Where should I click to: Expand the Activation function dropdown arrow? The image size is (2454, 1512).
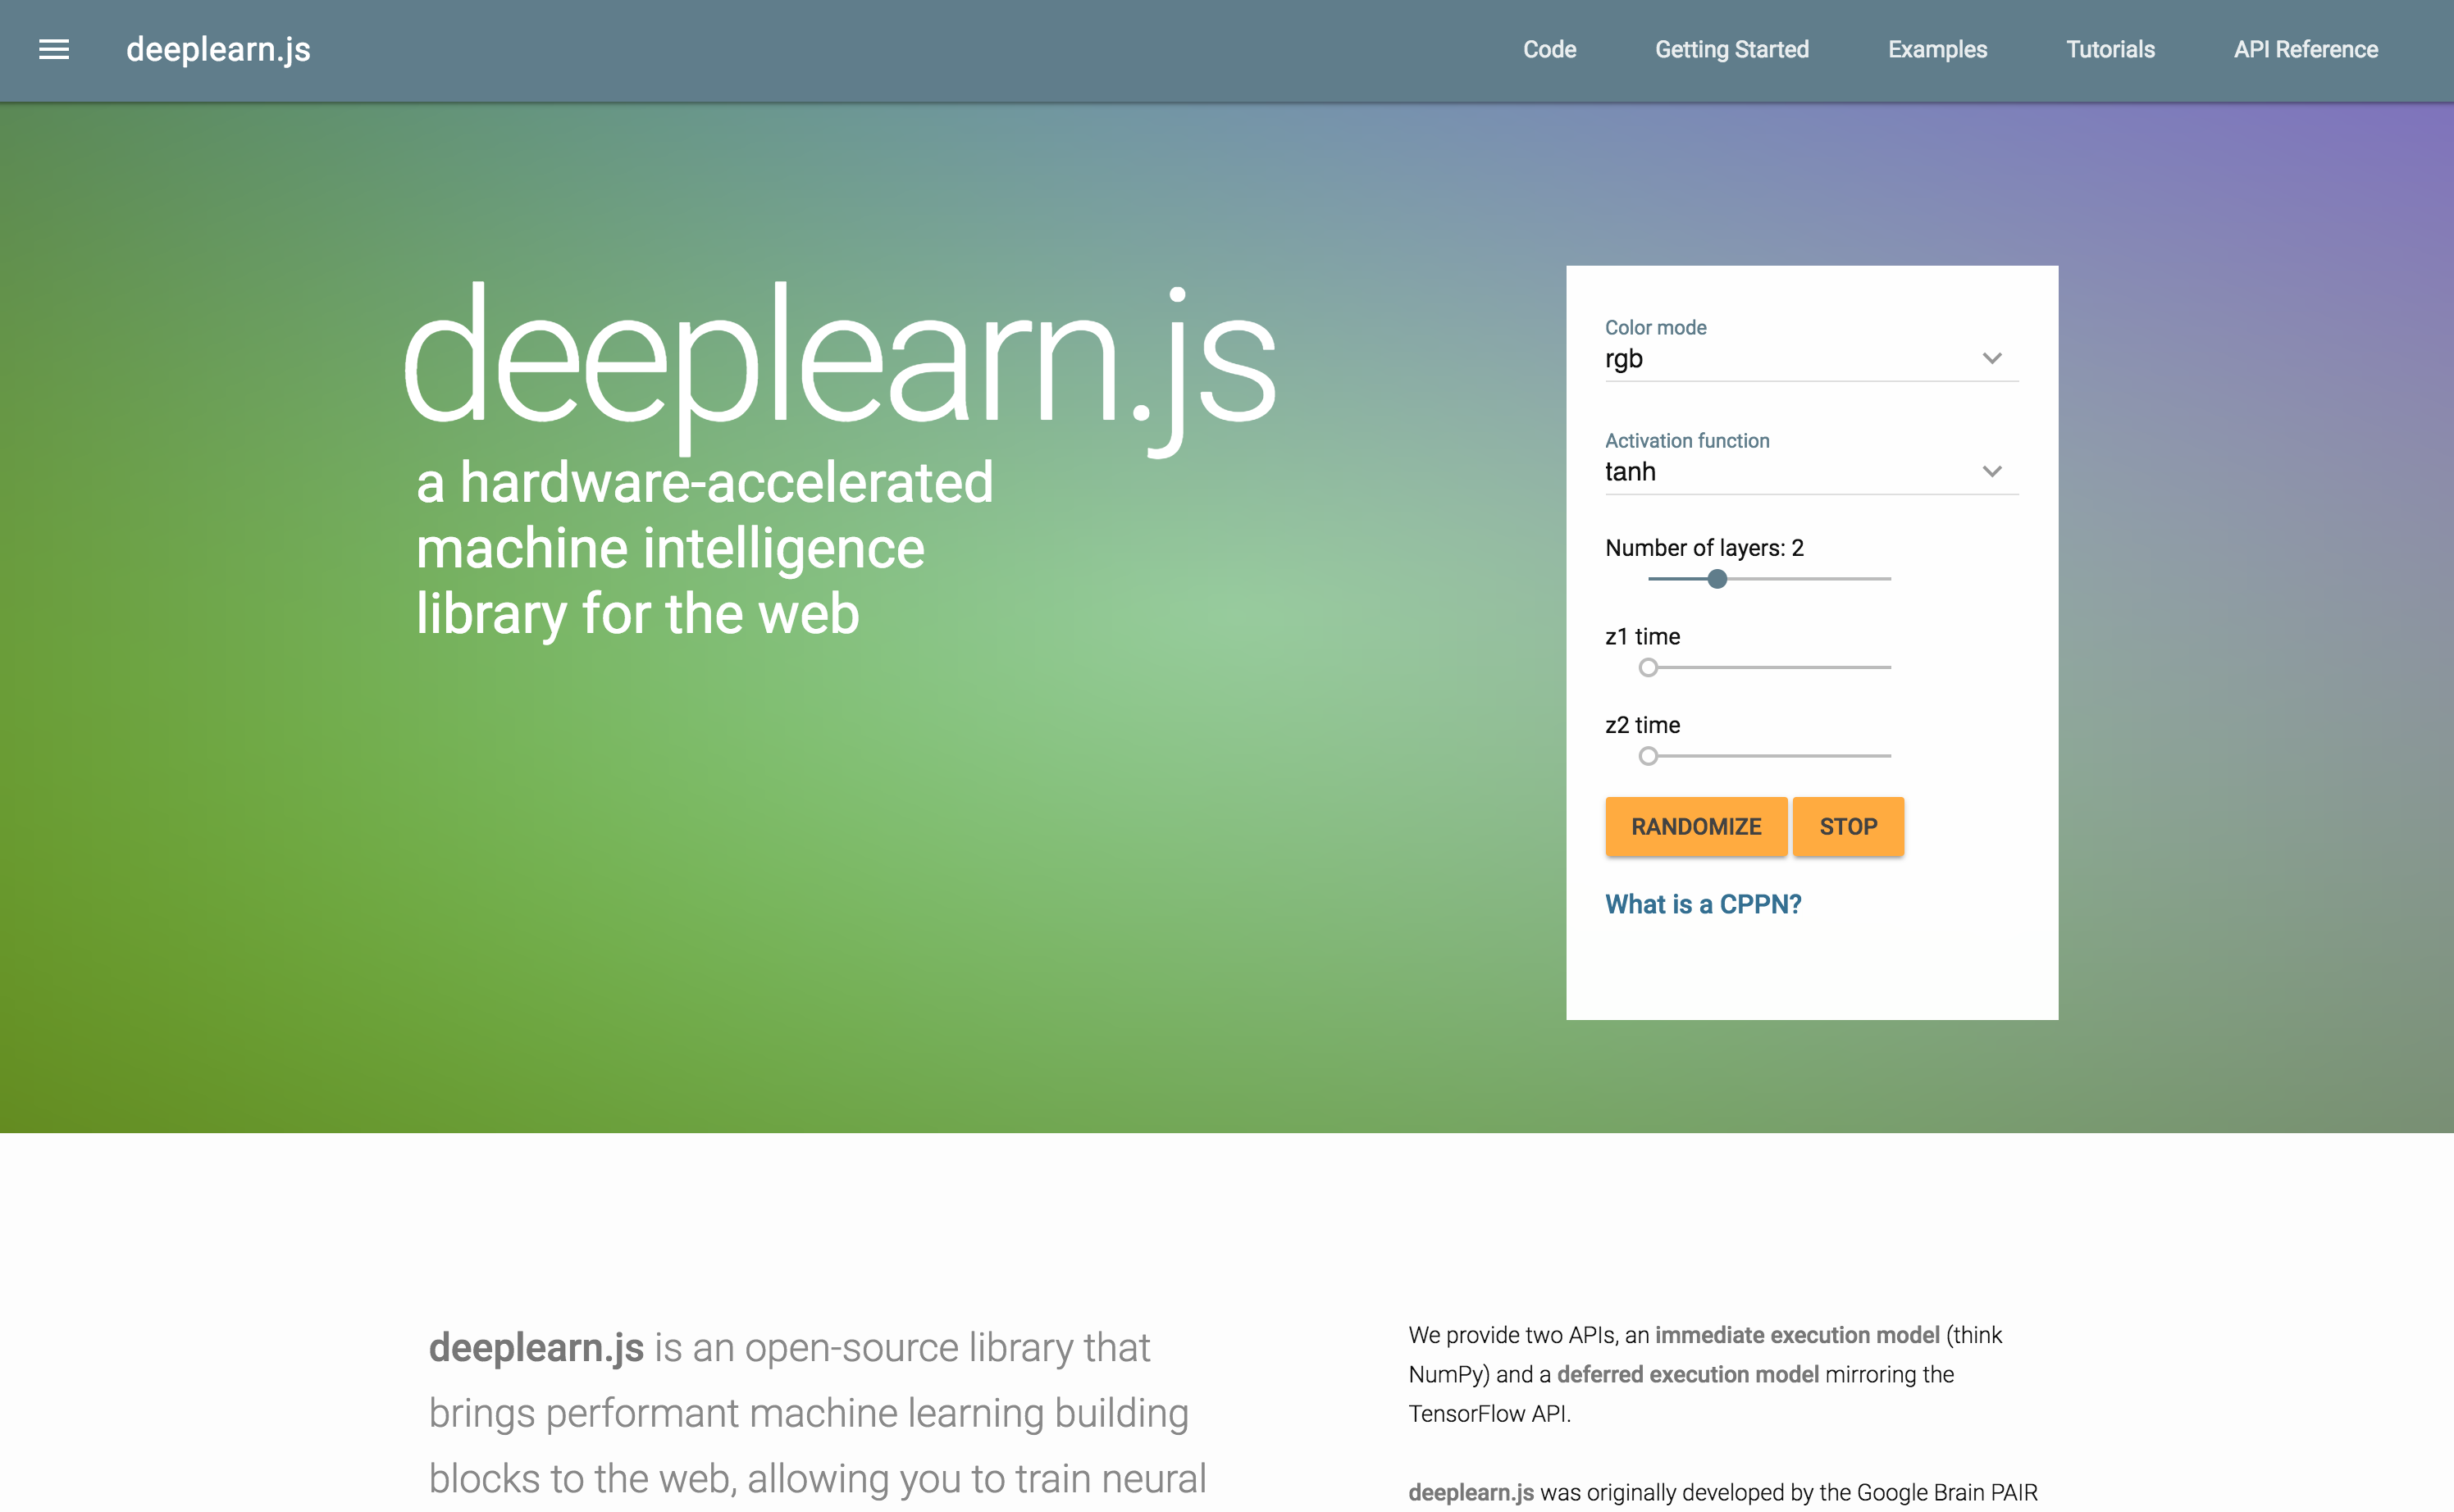click(1991, 471)
